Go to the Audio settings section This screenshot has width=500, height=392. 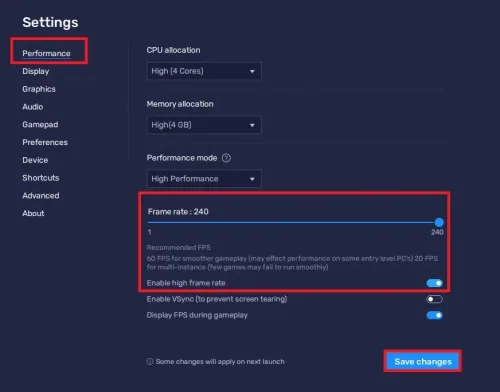(33, 107)
